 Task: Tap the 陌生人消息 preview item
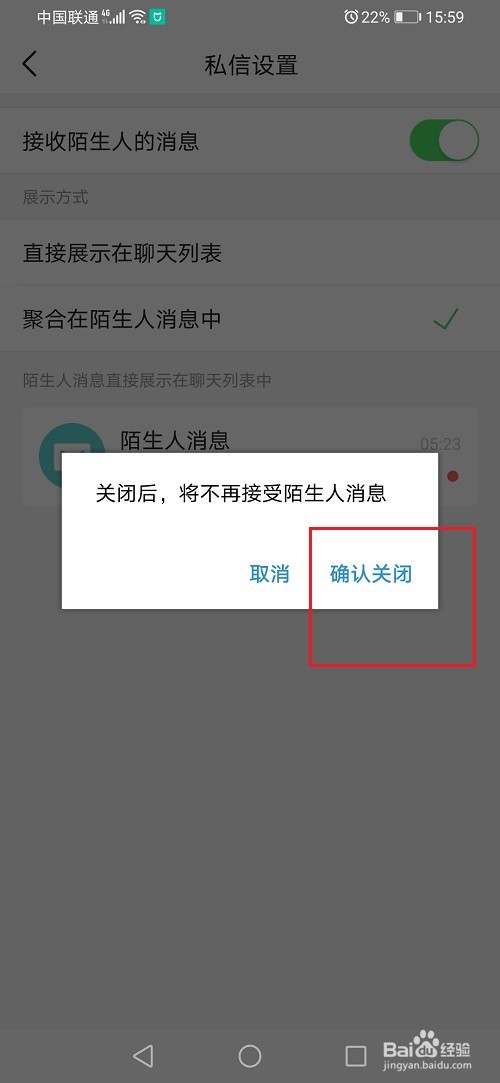point(250,456)
